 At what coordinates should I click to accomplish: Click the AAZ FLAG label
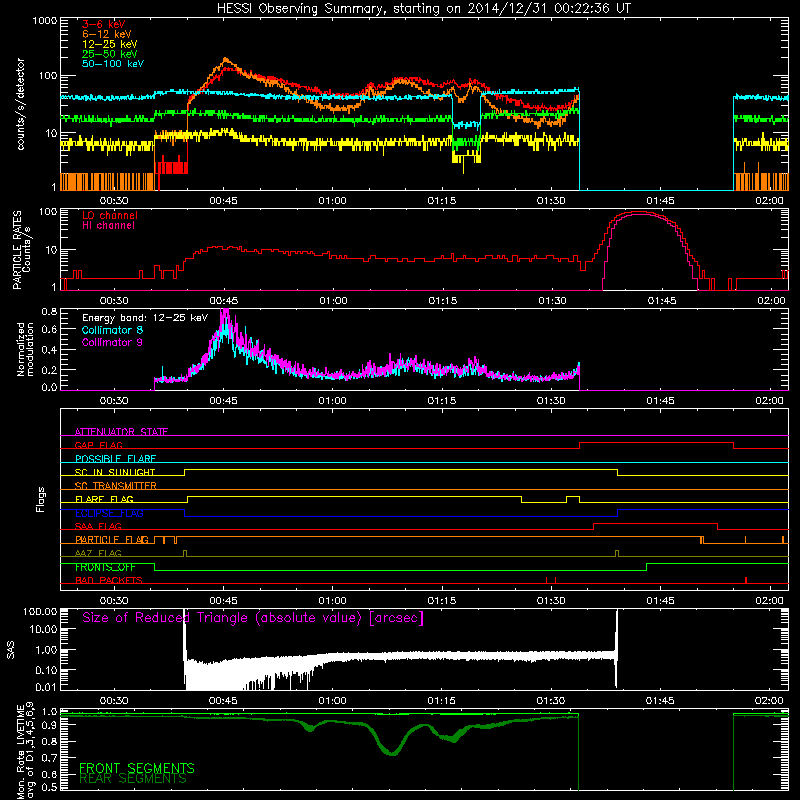(98, 553)
